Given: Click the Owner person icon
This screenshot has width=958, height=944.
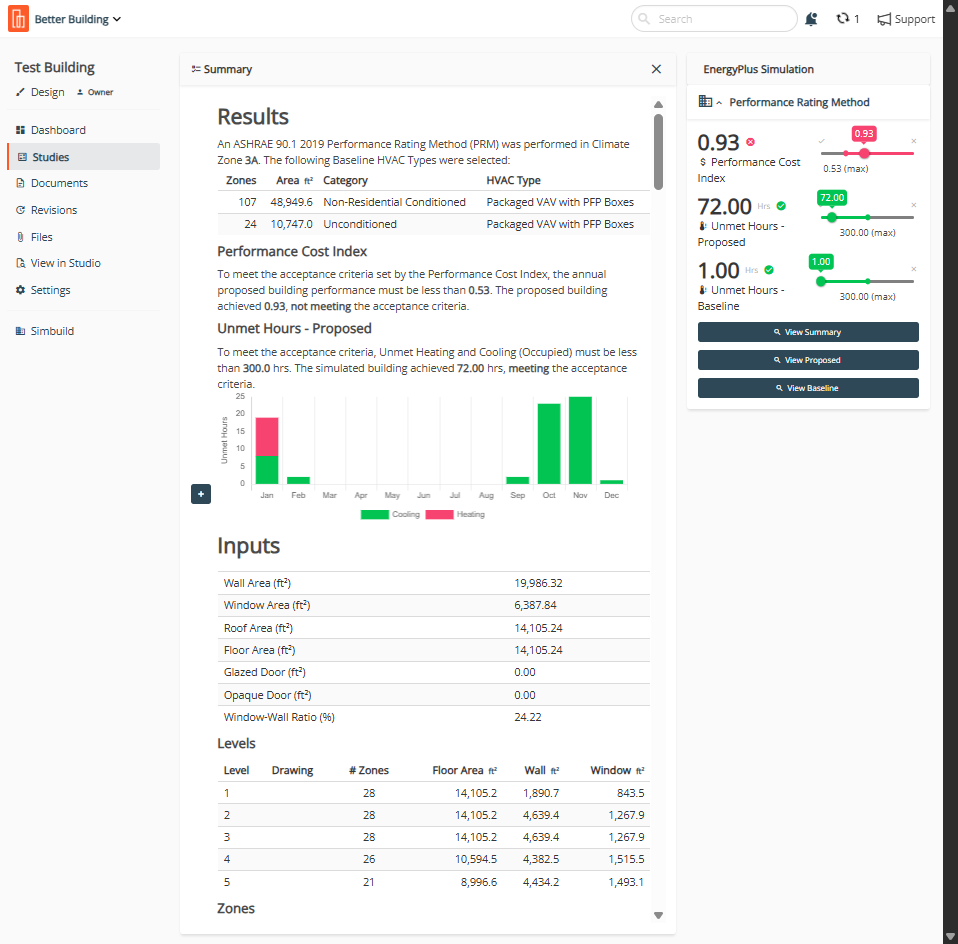Looking at the screenshot, I should click(80, 92).
